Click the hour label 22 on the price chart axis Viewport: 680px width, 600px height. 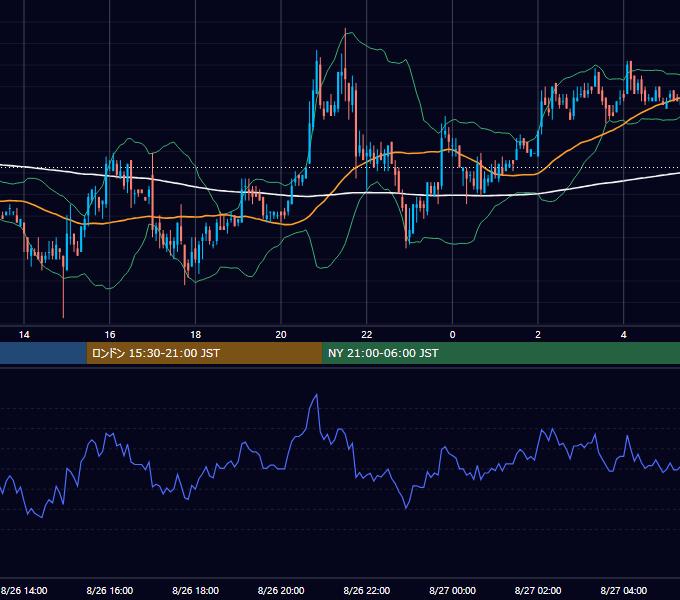point(367,335)
